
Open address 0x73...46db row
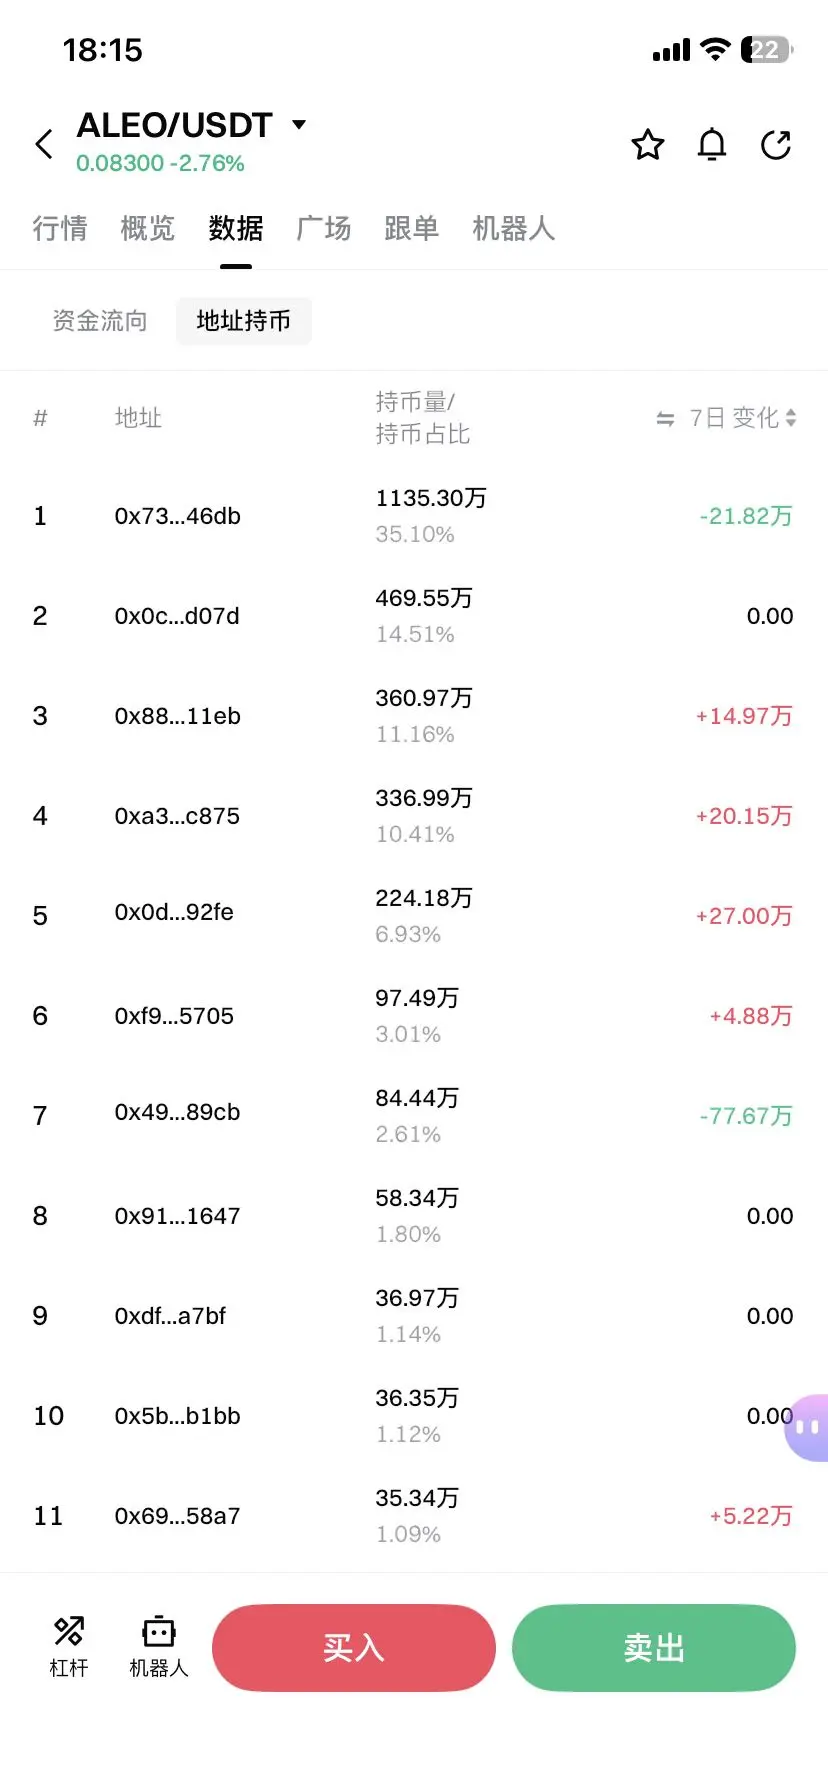pyautogui.click(x=178, y=516)
